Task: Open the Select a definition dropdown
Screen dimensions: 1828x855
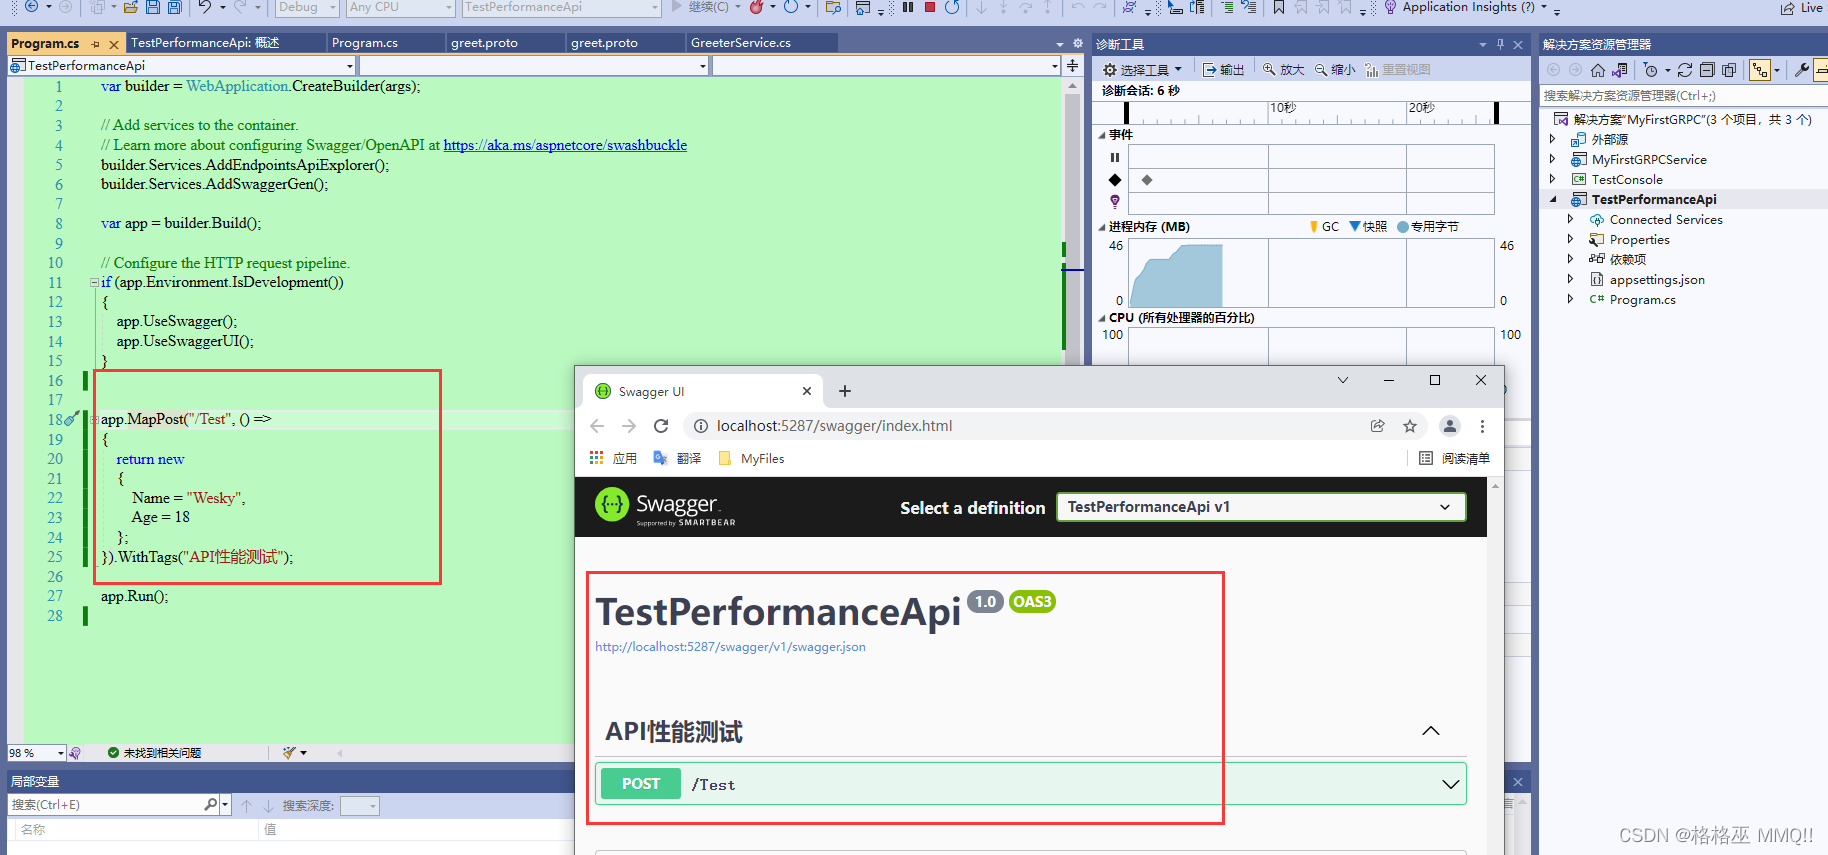Action: pyautogui.click(x=1261, y=507)
